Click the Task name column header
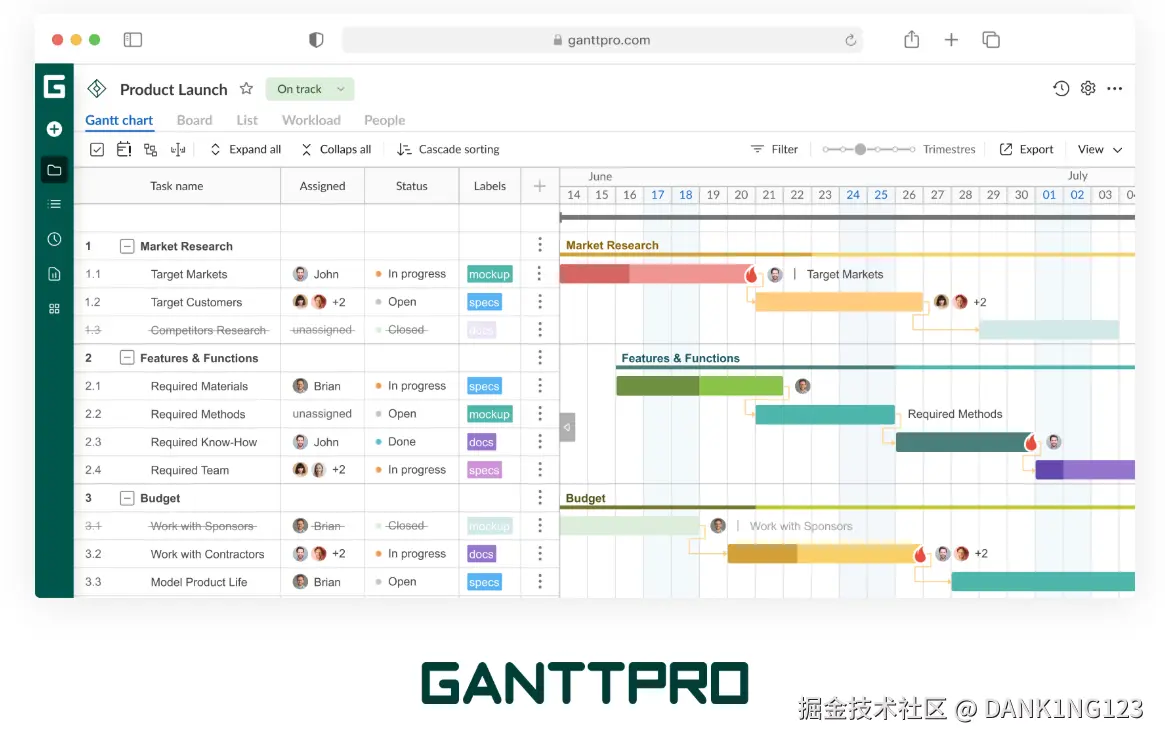Viewport: 1165px width, 744px height. (x=177, y=187)
